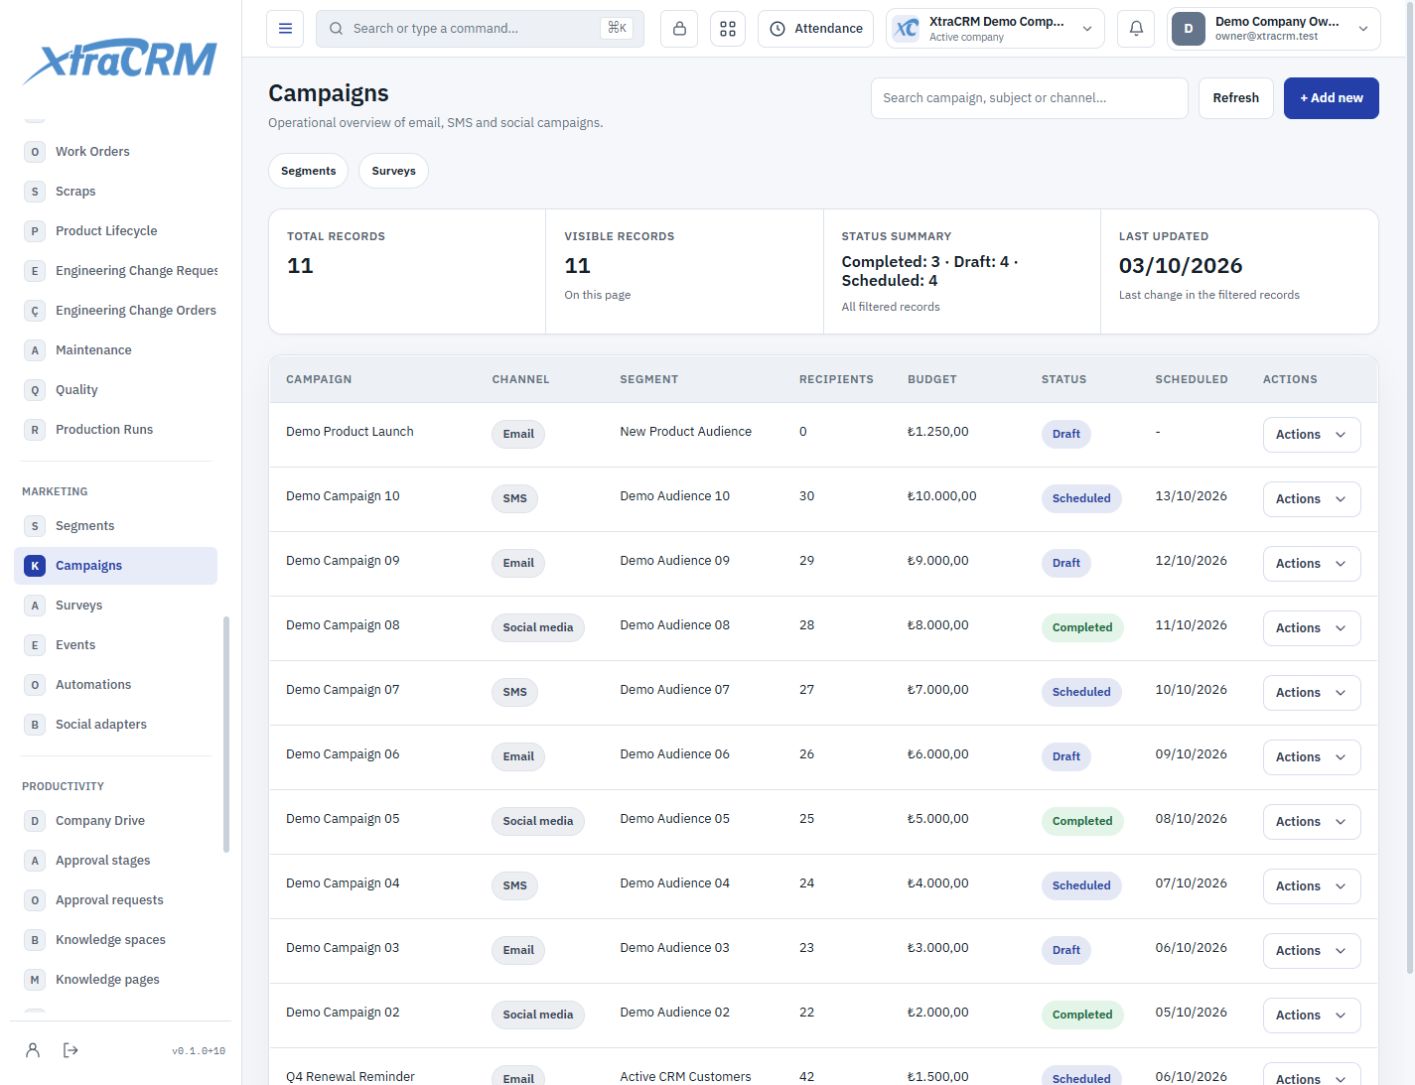Click the Refresh button
The image size is (1415, 1085).
point(1236,98)
